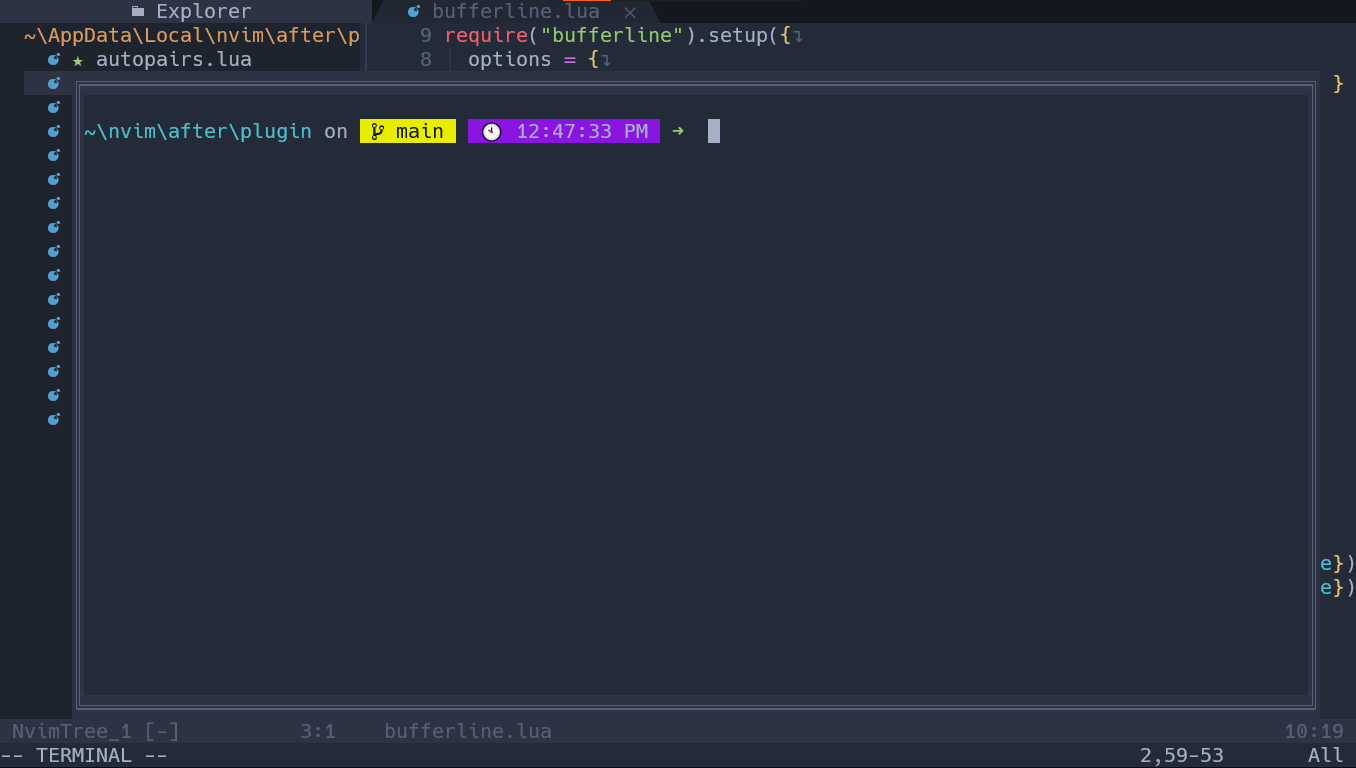Click the All scroll indicator
1356x768 pixels.
pyautogui.click(x=1326, y=755)
